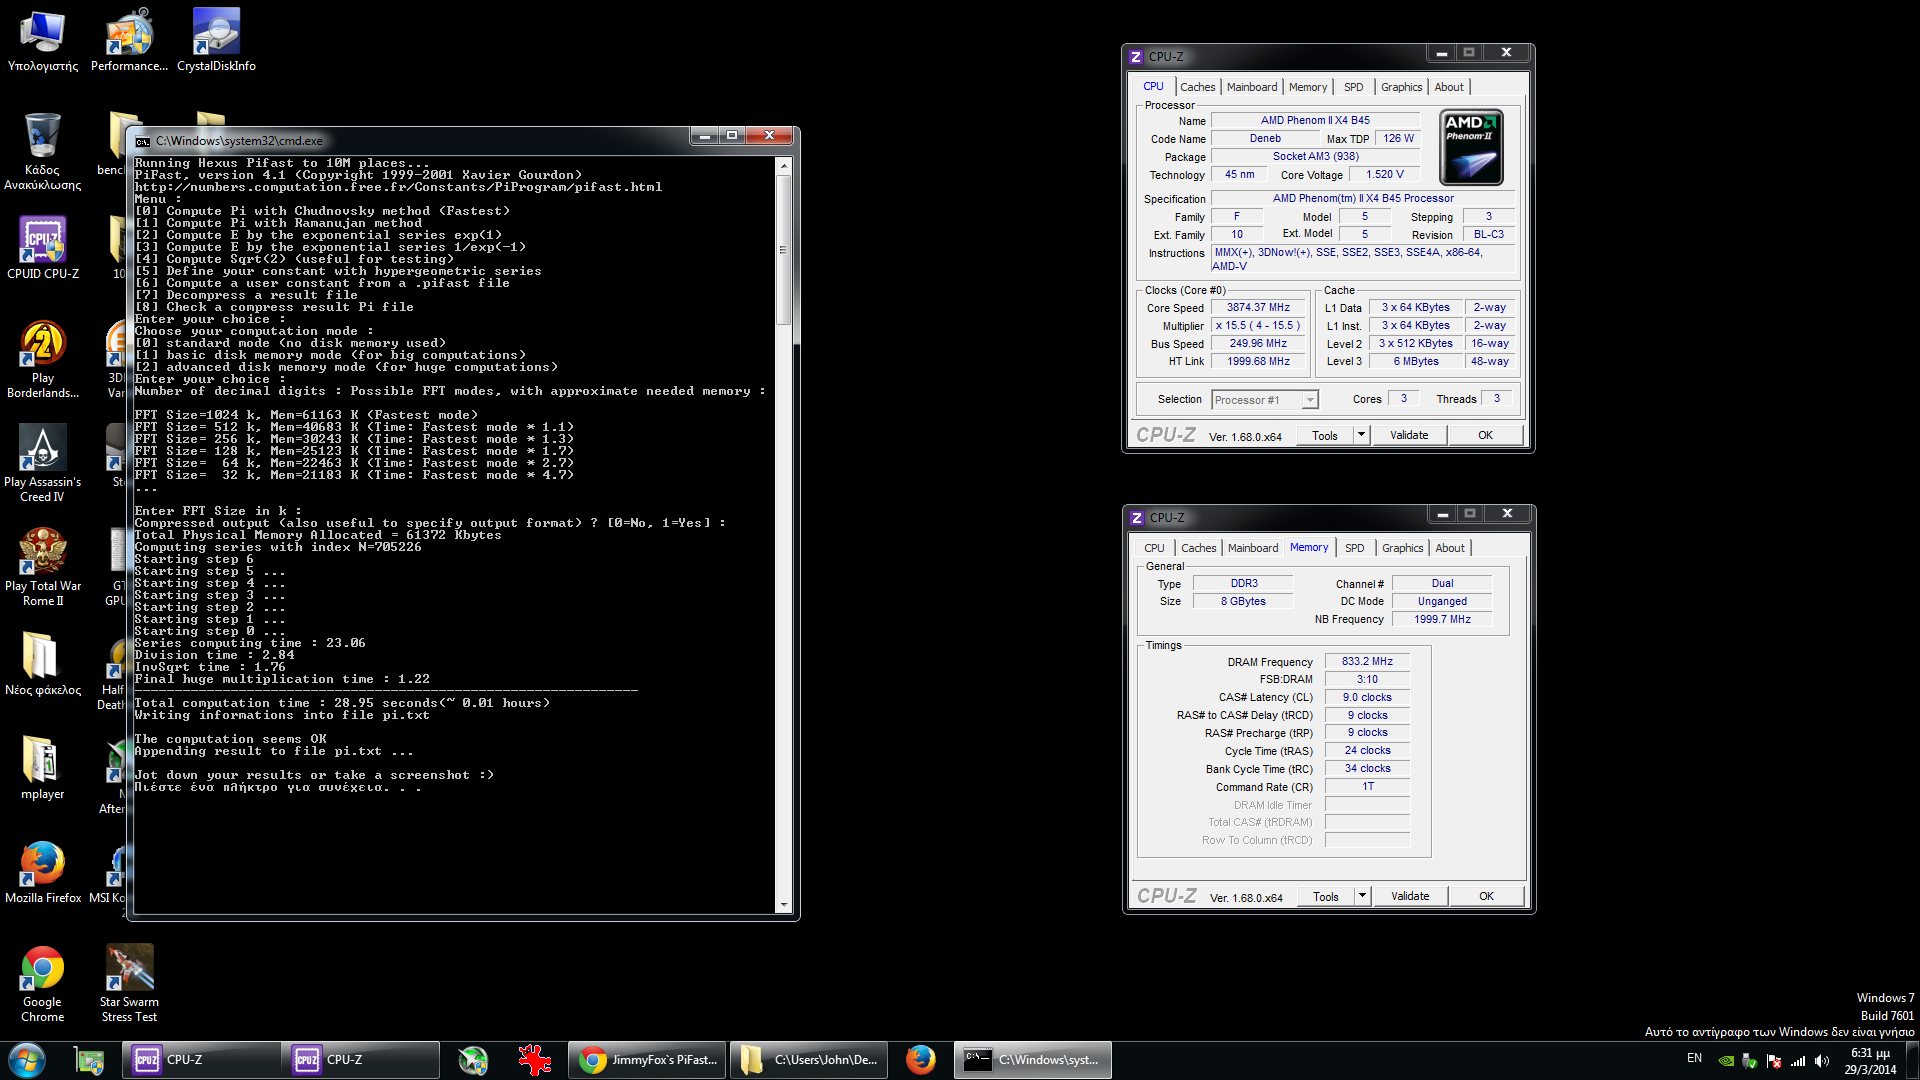The image size is (1920, 1080).
Task: Expand Tools dropdown arrow in lower CPU-Z
Action: pyautogui.click(x=1362, y=896)
